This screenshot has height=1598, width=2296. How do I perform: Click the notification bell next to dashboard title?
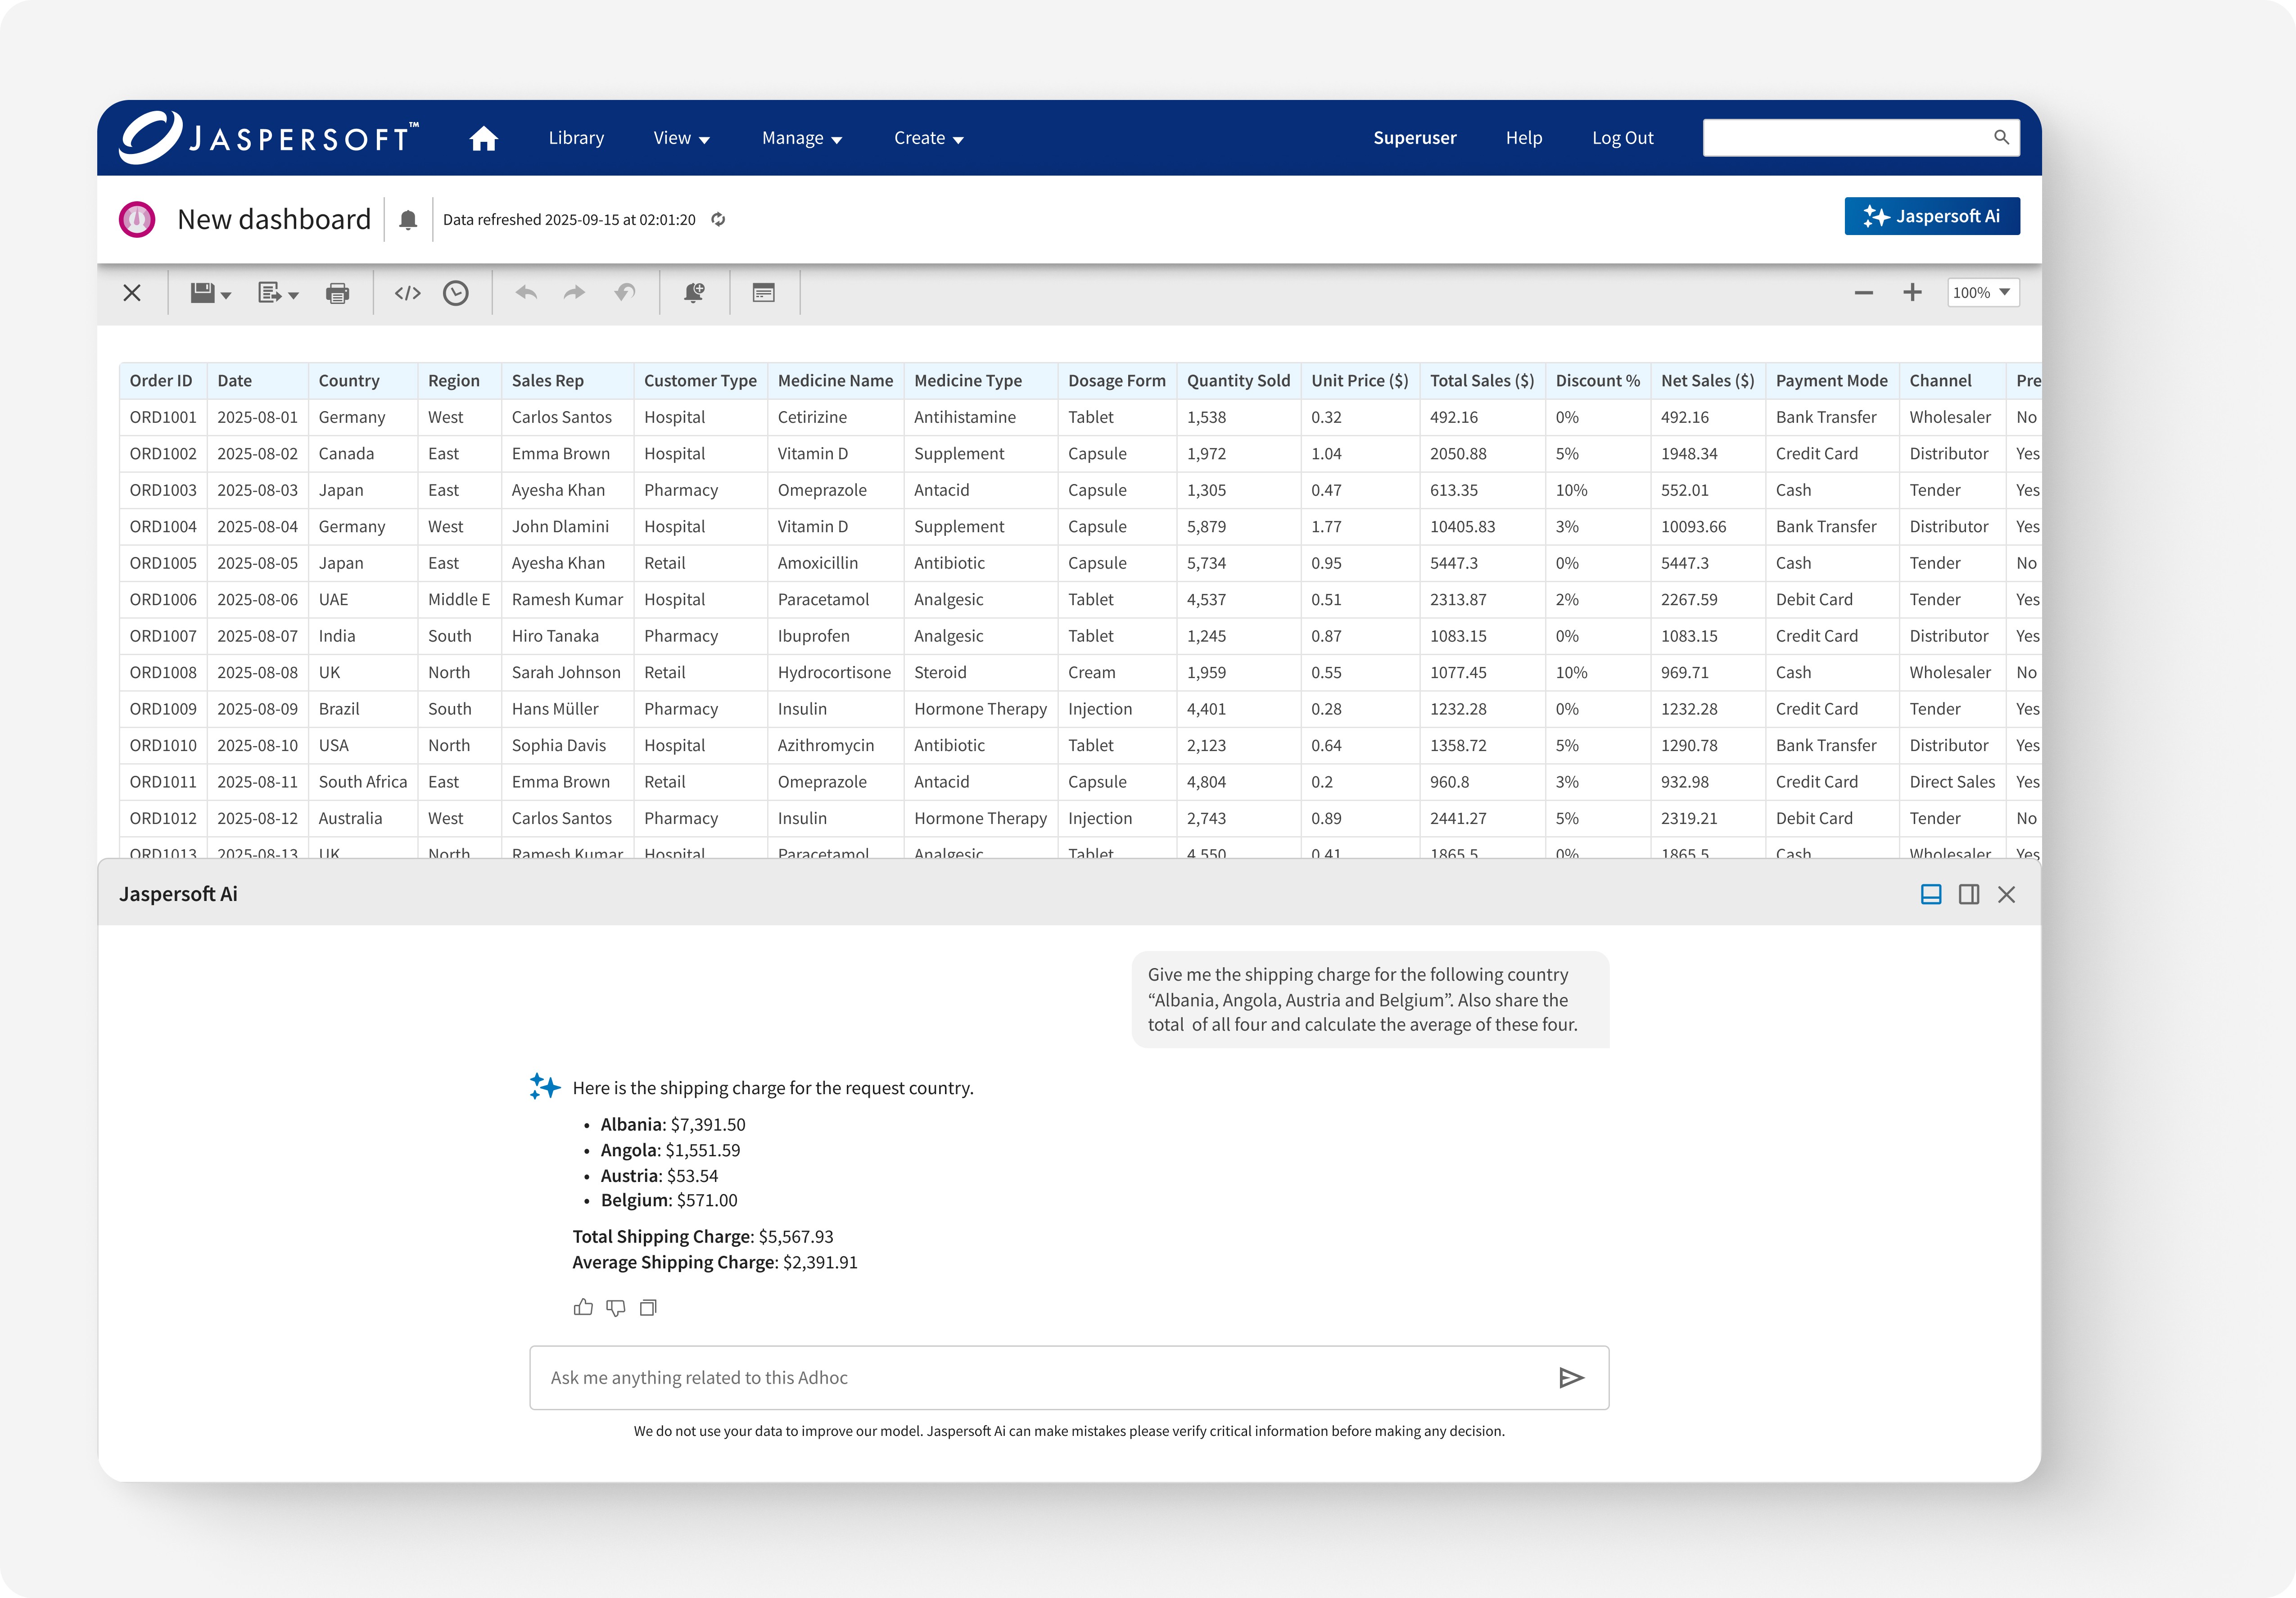[x=408, y=220]
